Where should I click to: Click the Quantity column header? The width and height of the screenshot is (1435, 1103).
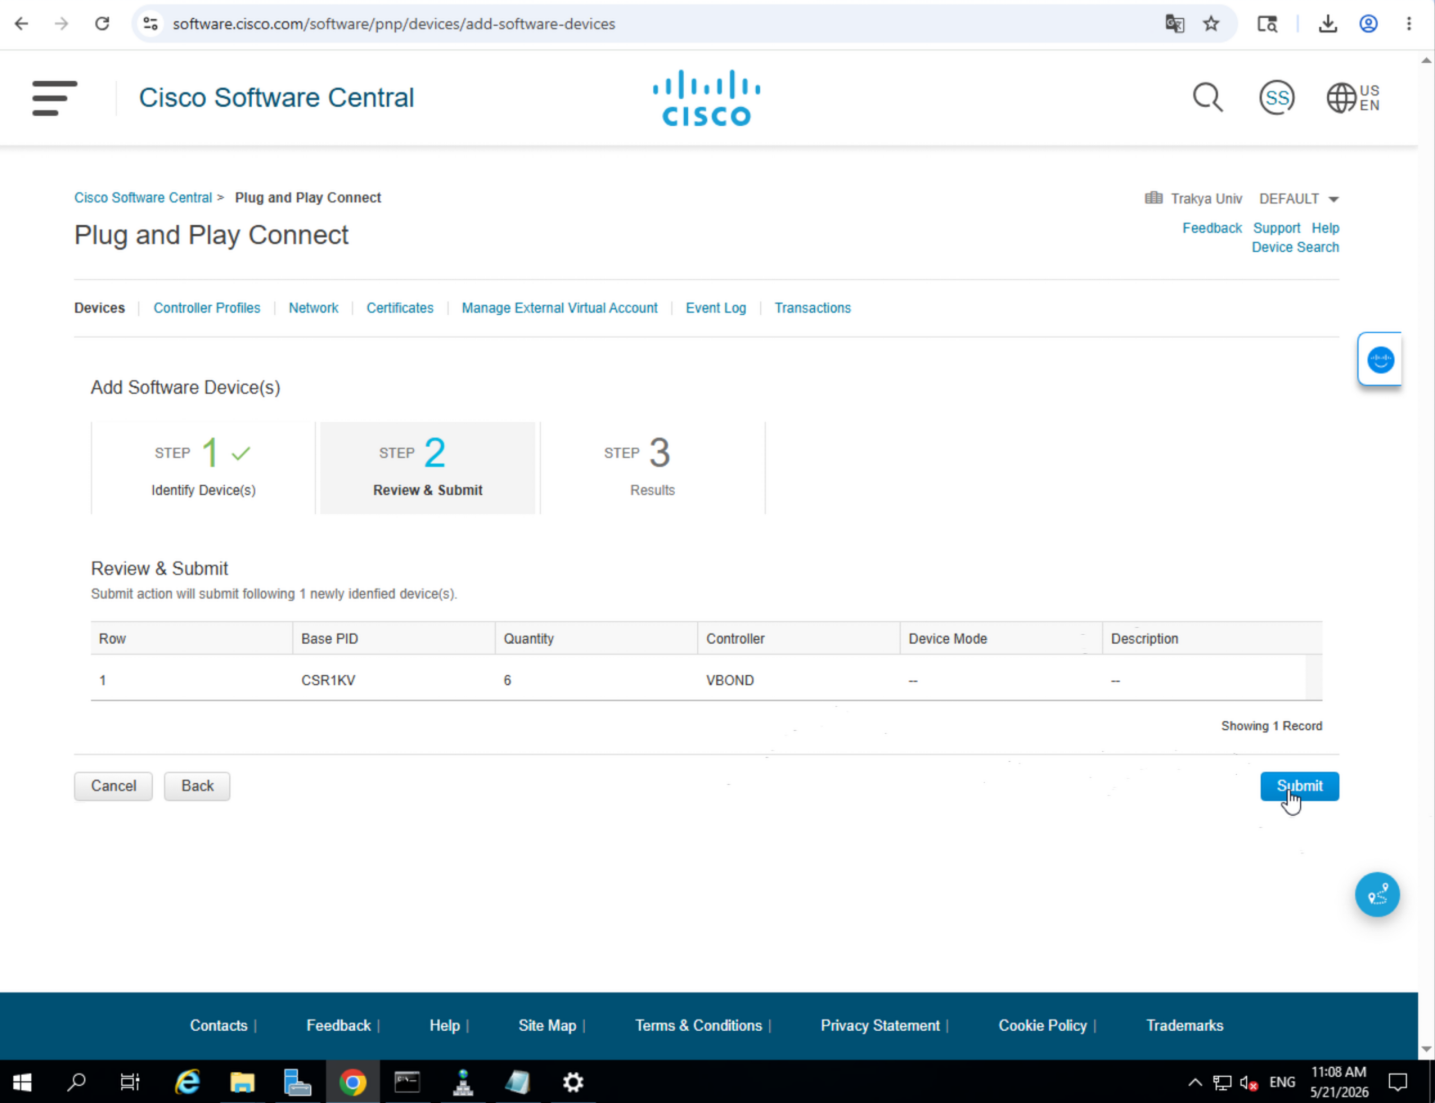click(x=596, y=639)
